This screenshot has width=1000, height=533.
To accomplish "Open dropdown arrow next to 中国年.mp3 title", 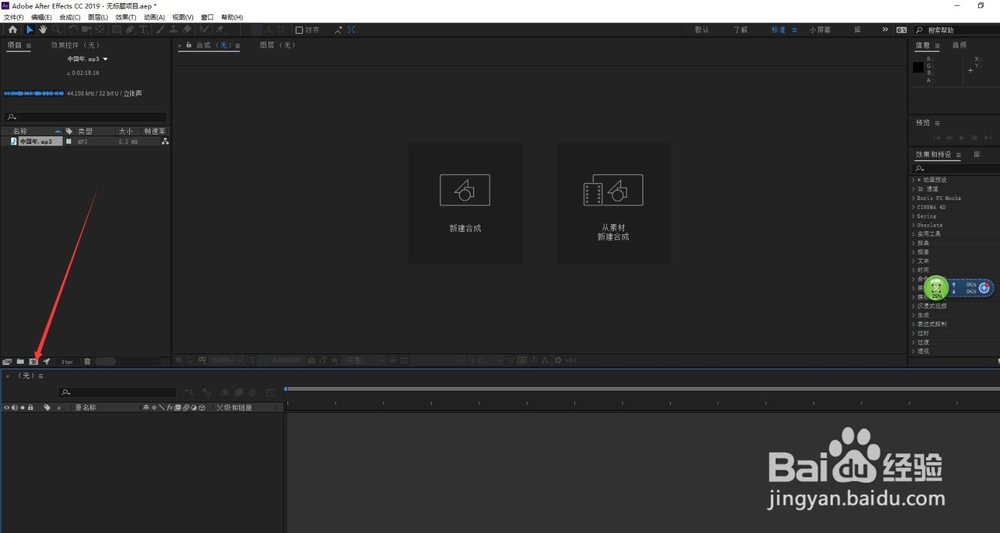I will (x=105, y=59).
